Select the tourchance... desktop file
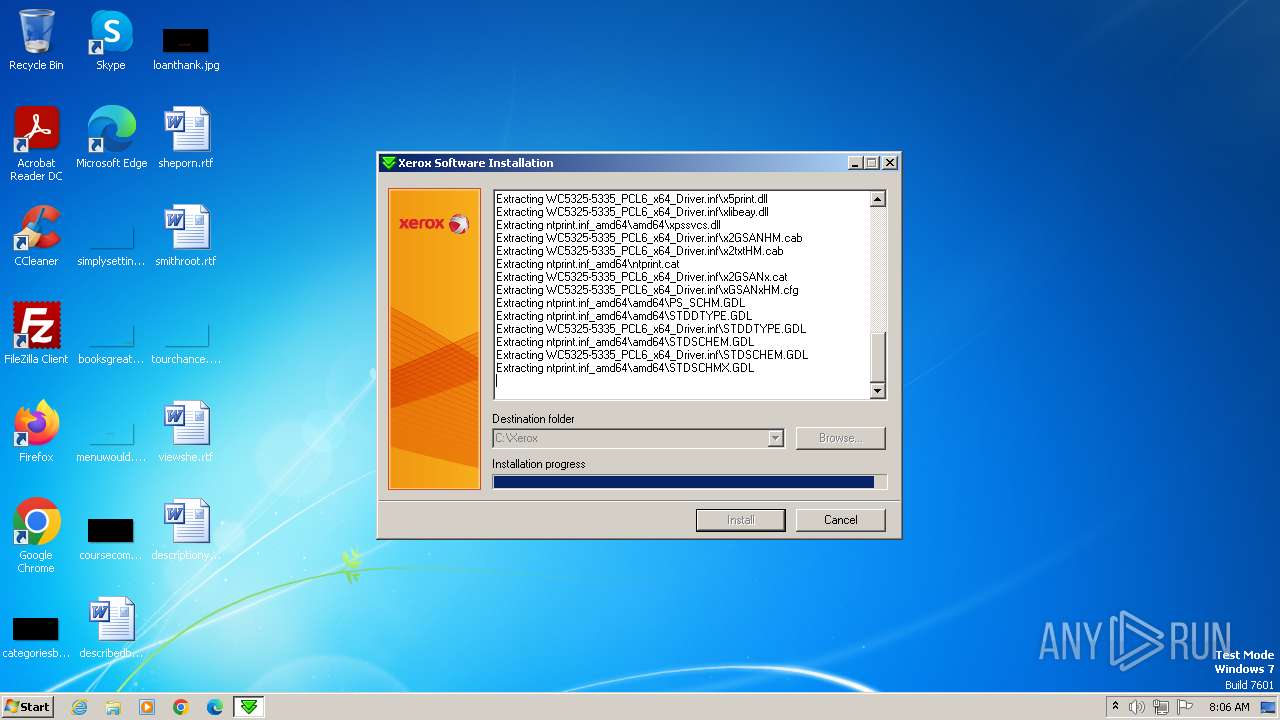This screenshot has width=1280, height=720. pos(186,341)
